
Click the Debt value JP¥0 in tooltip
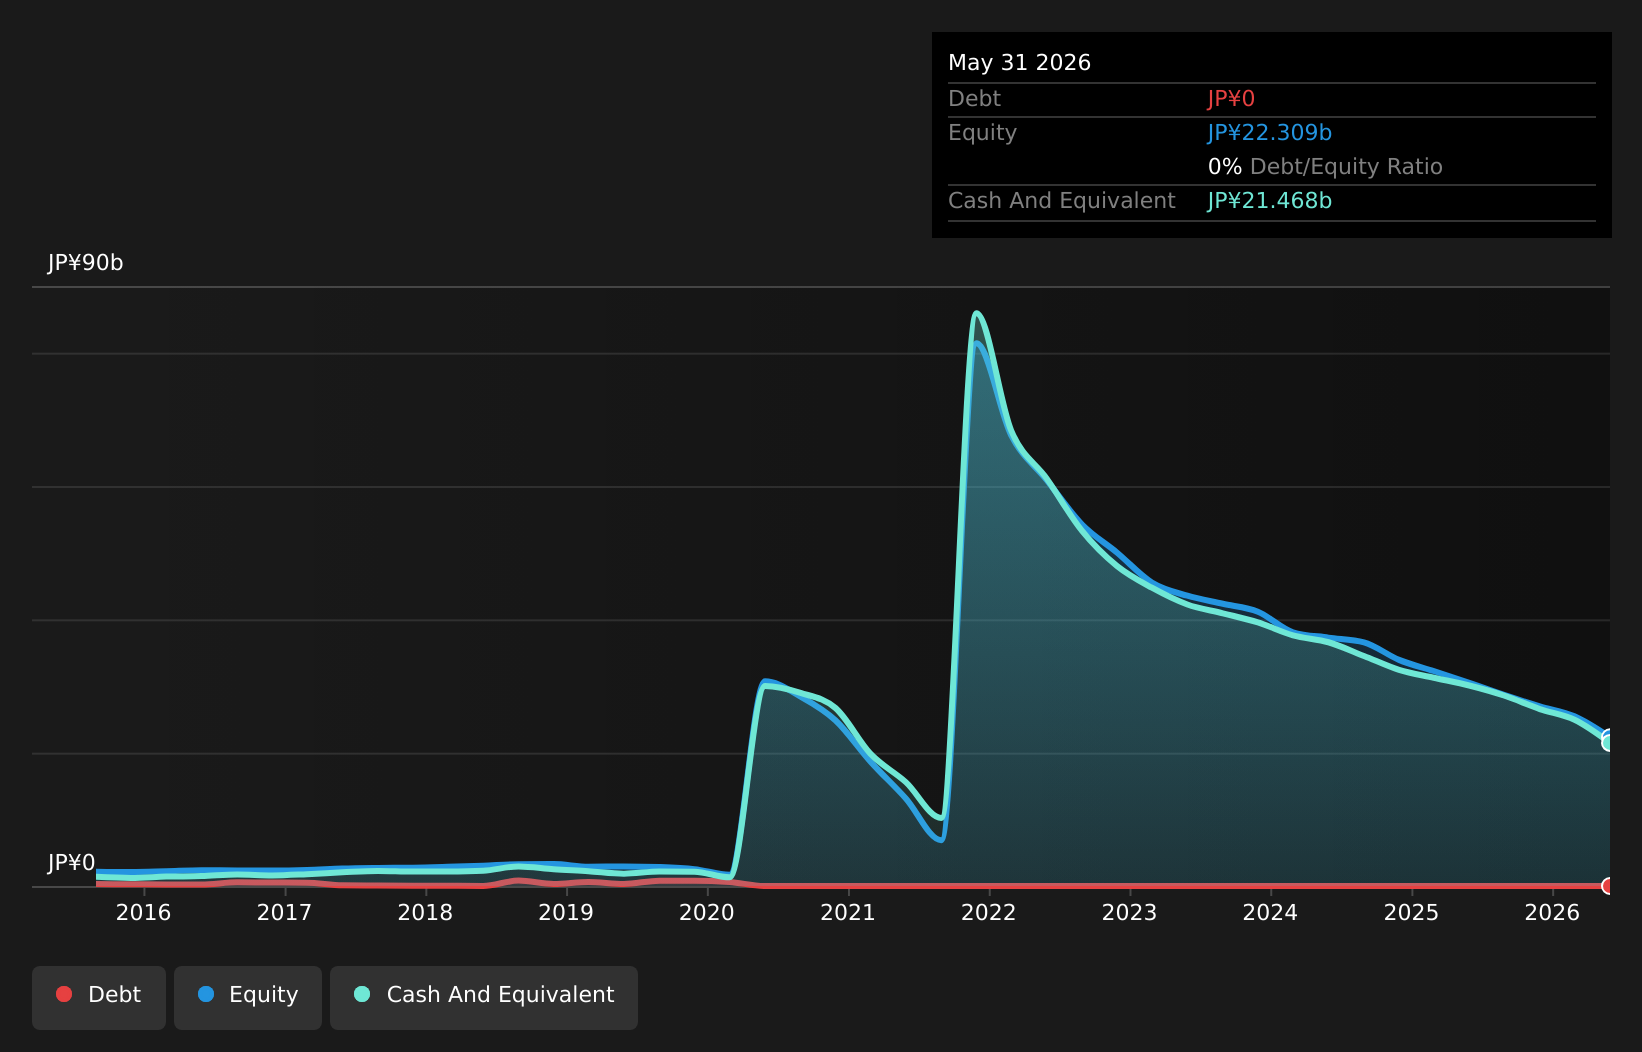1231,99
